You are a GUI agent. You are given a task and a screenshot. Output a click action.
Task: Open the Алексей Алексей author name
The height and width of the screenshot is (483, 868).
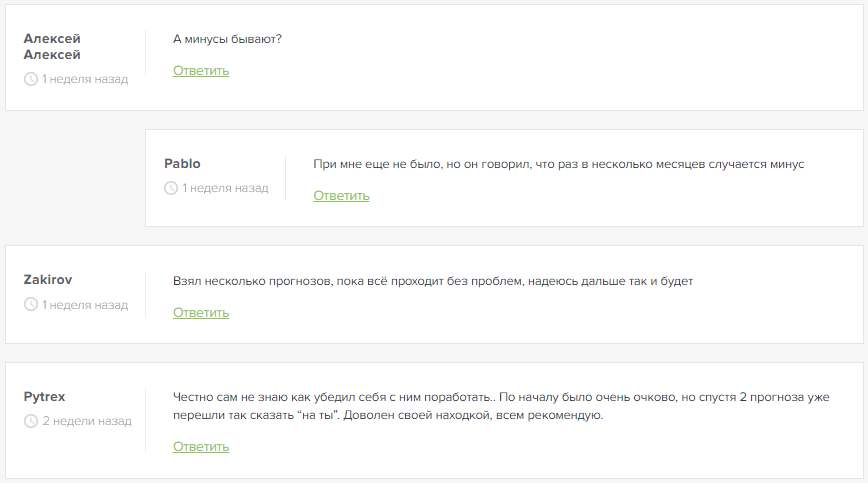[52, 46]
